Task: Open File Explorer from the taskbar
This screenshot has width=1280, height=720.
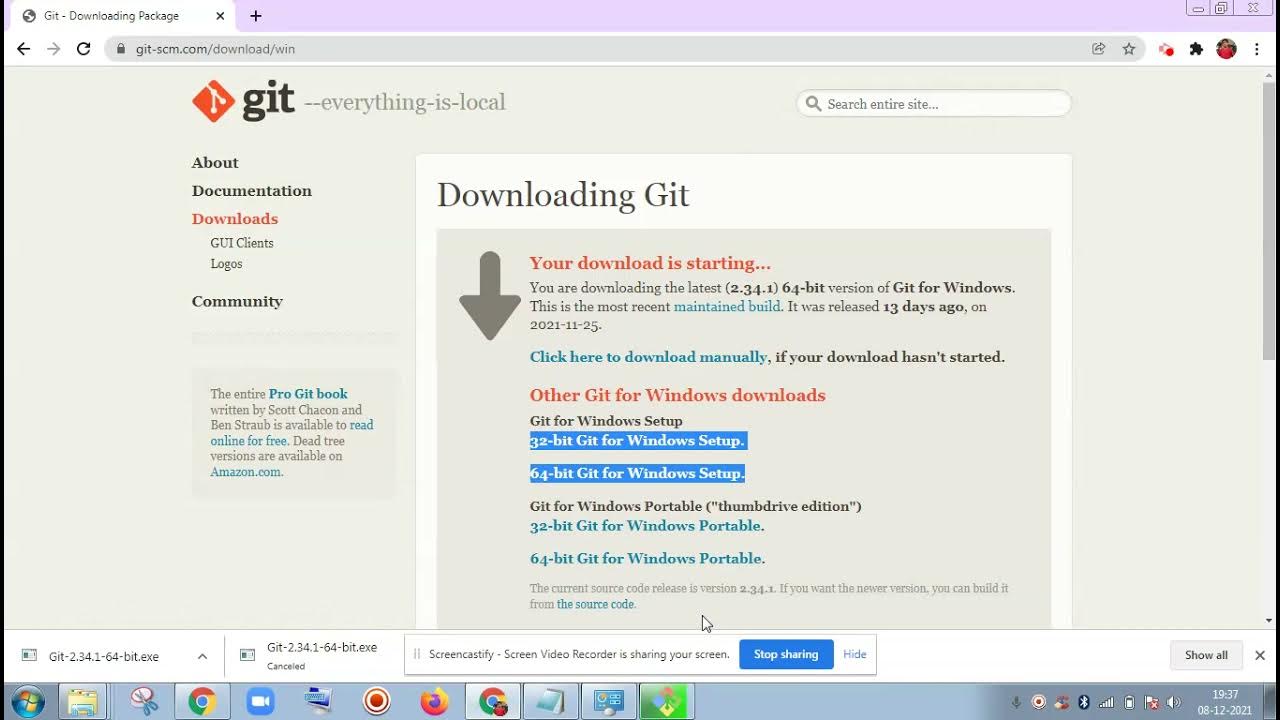Action: (x=84, y=702)
